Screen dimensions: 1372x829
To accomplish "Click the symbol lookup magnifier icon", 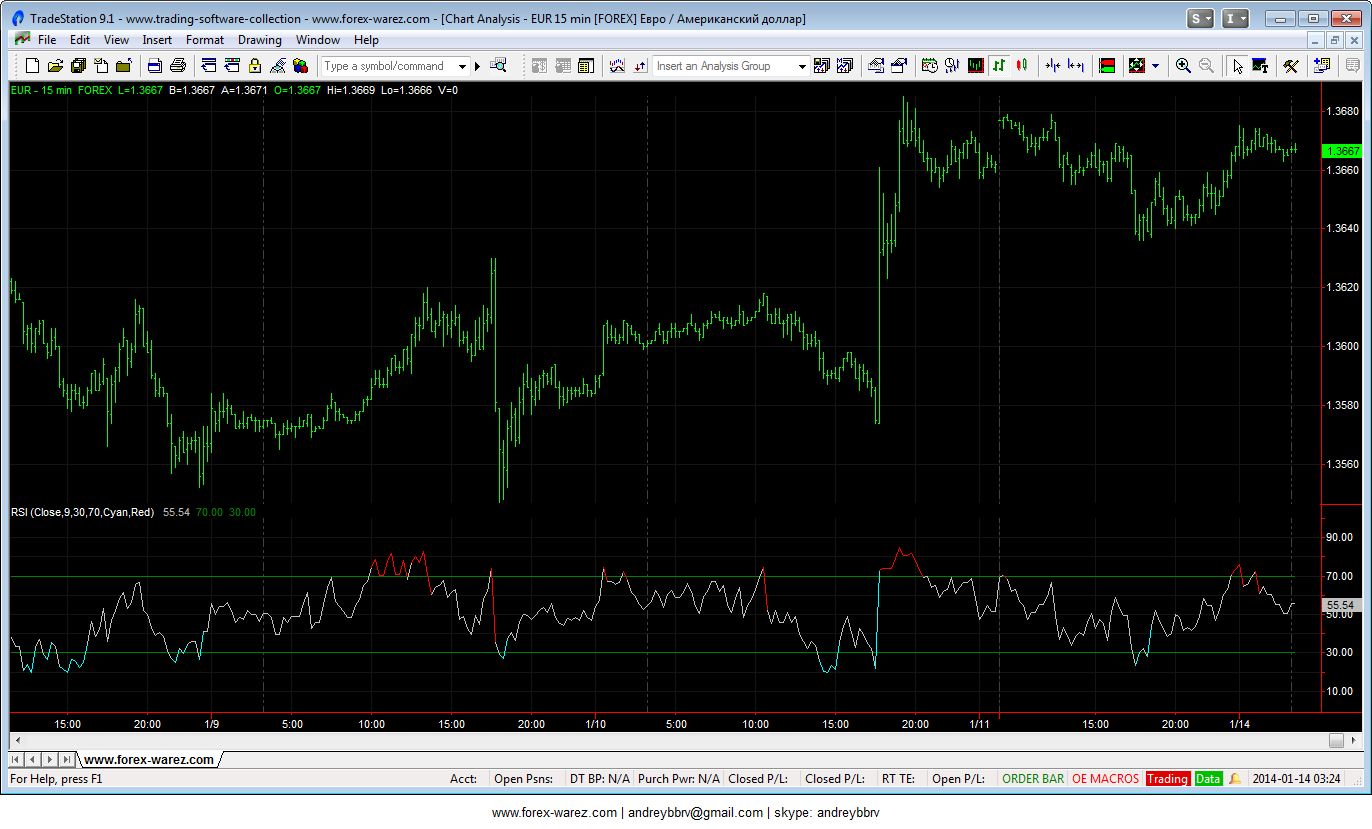I will coord(498,66).
